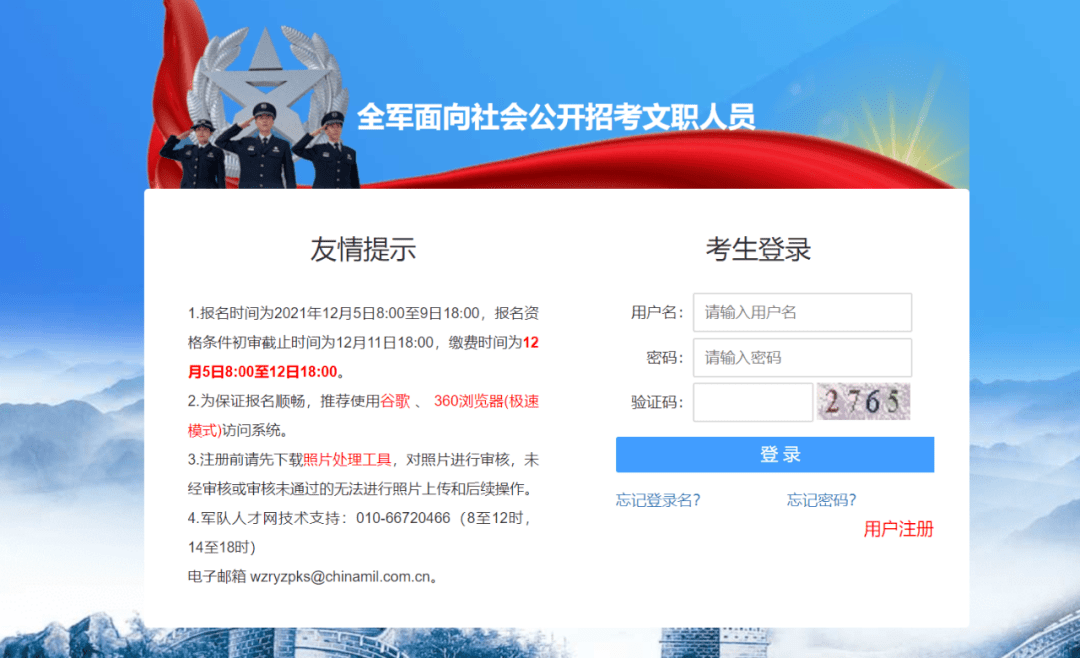Click the 友情提示 heading
Image resolution: width=1080 pixels, height=658 pixels.
click(363, 249)
